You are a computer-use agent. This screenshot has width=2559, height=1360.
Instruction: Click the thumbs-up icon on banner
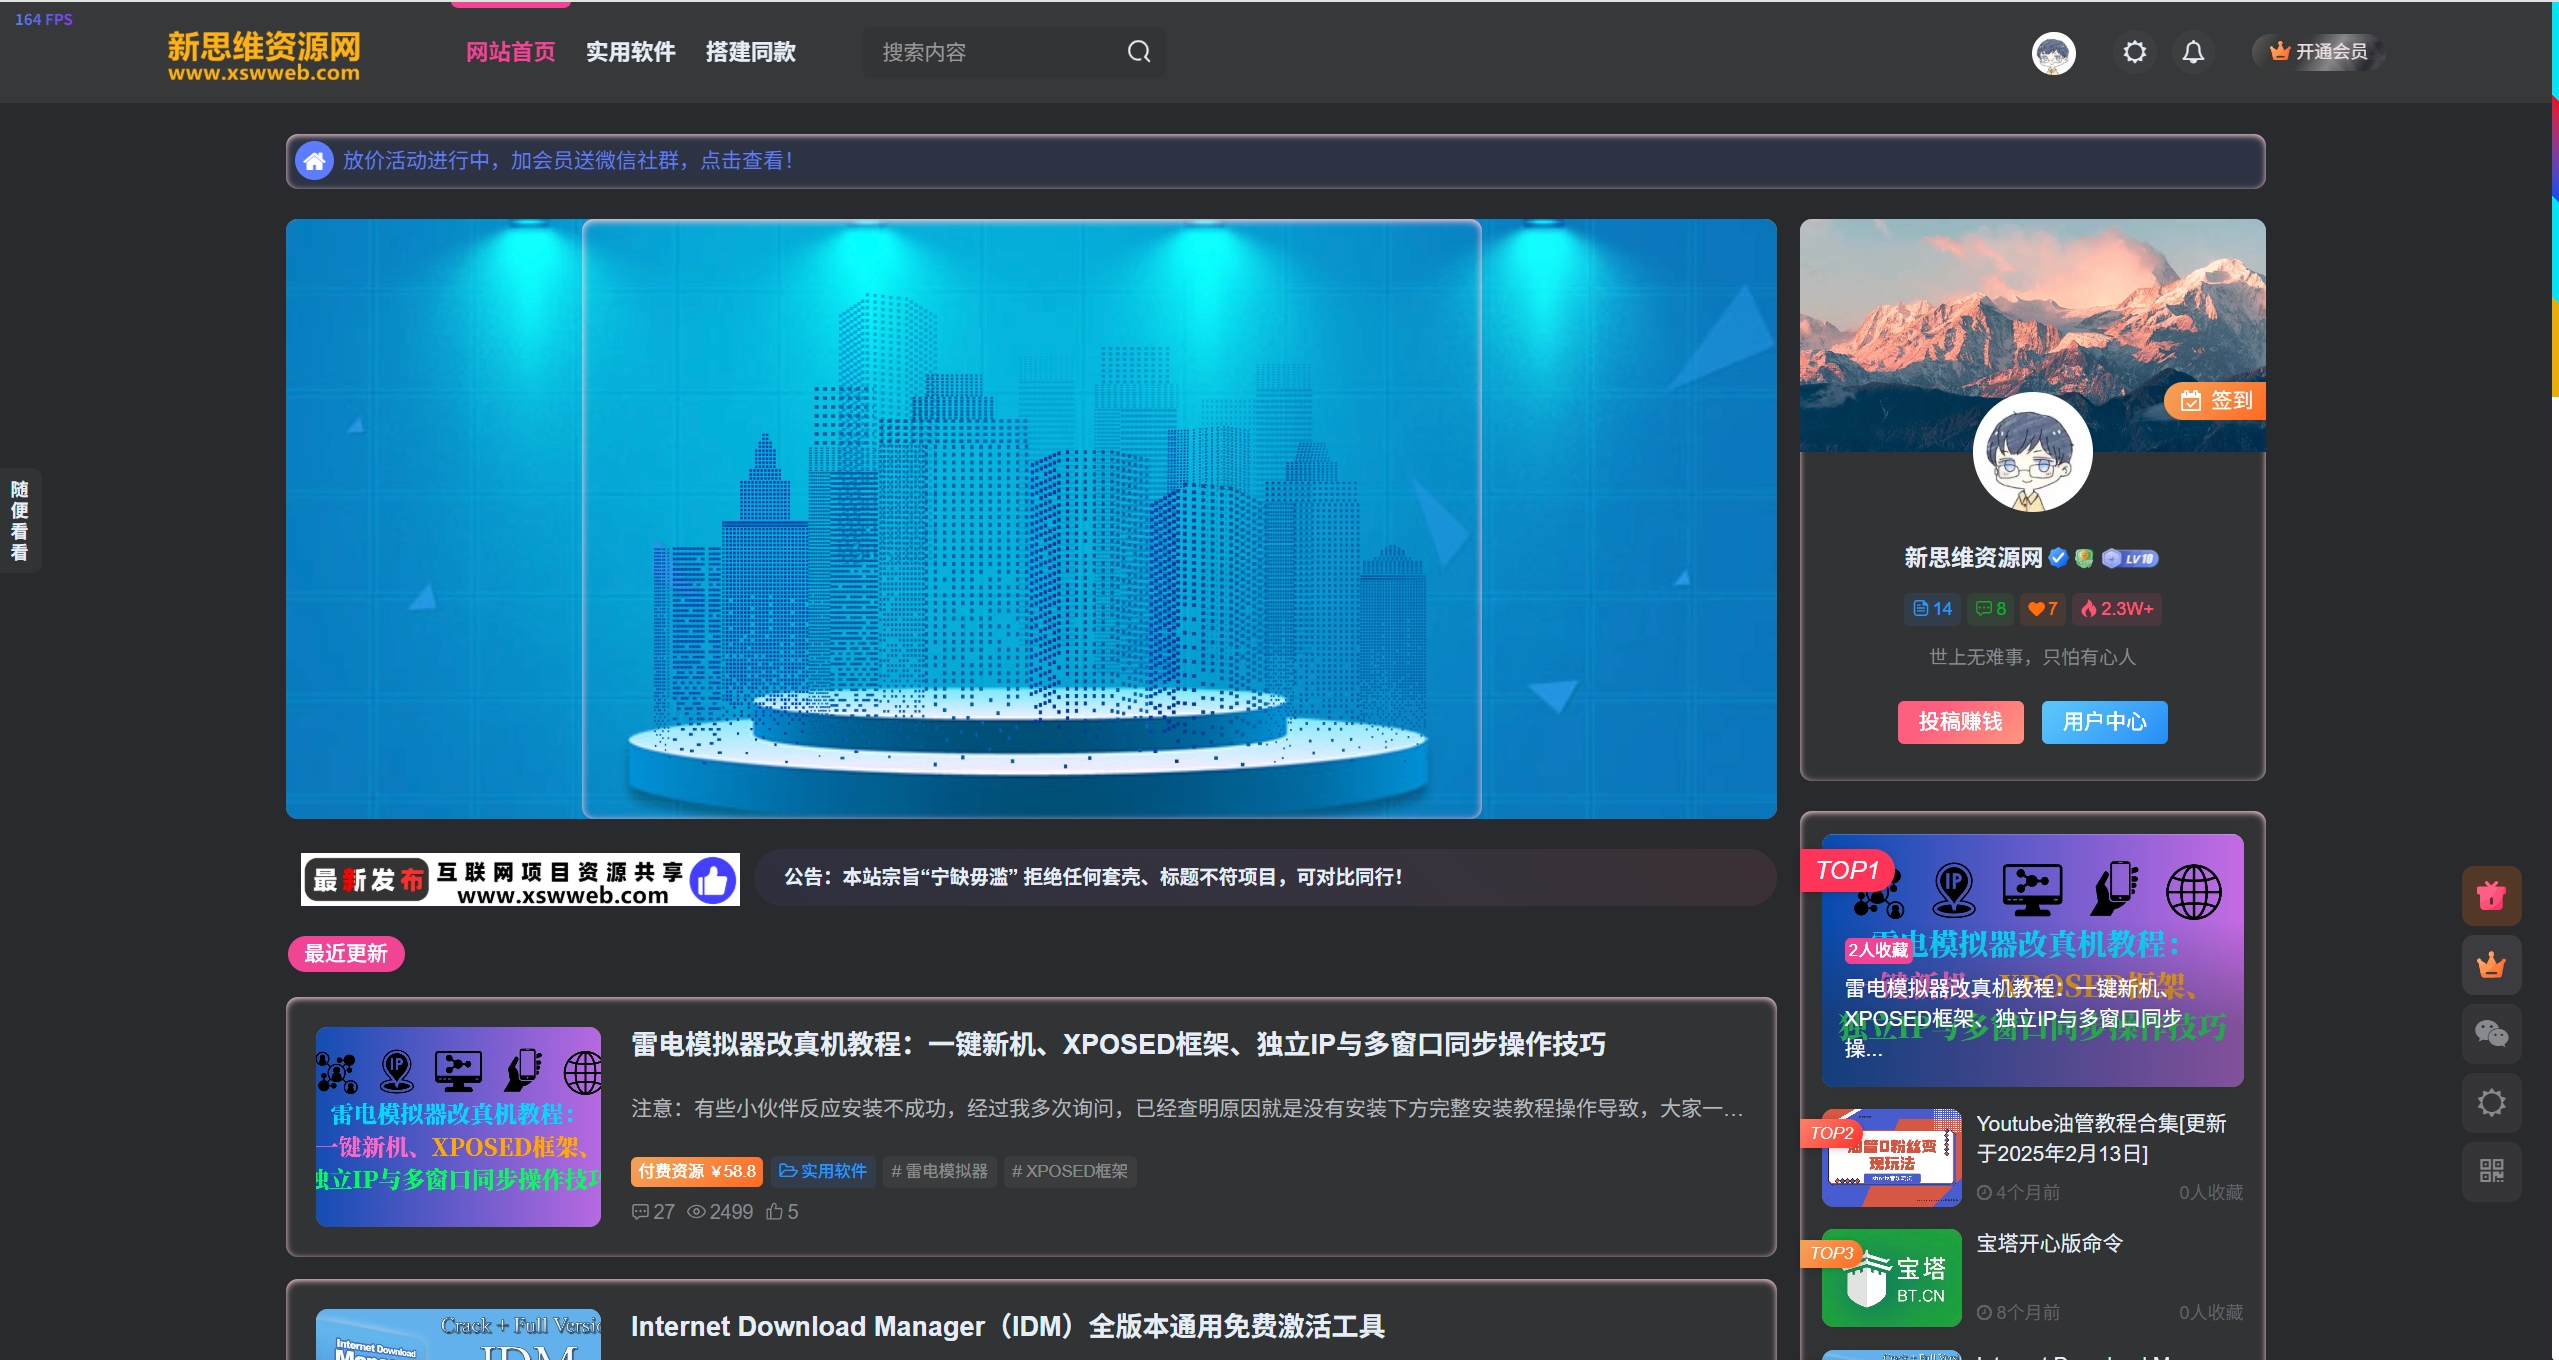pyautogui.click(x=713, y=881)
